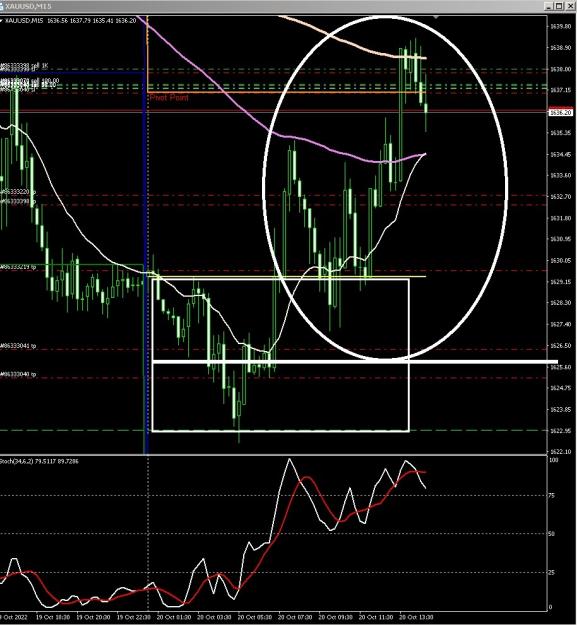Click the '20 Oct 03:30' time axis label
Viewport: 577px width, 625px height.
tap(214, 617)
